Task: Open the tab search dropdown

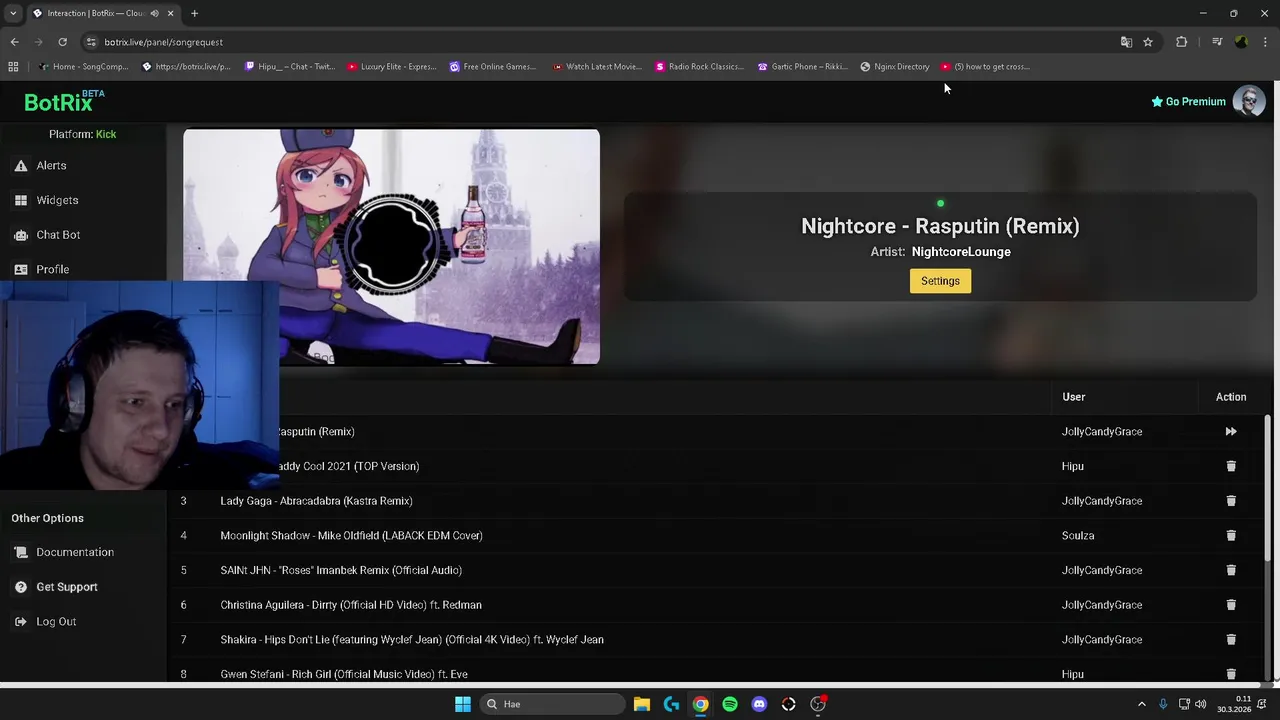Action: (x=13, y=13)
